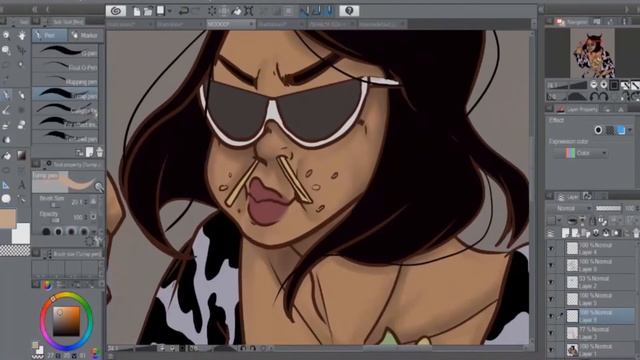The image size is (640, 360).
Task: Click the Fill bucket icon in command bar
Action: [236, 11]
